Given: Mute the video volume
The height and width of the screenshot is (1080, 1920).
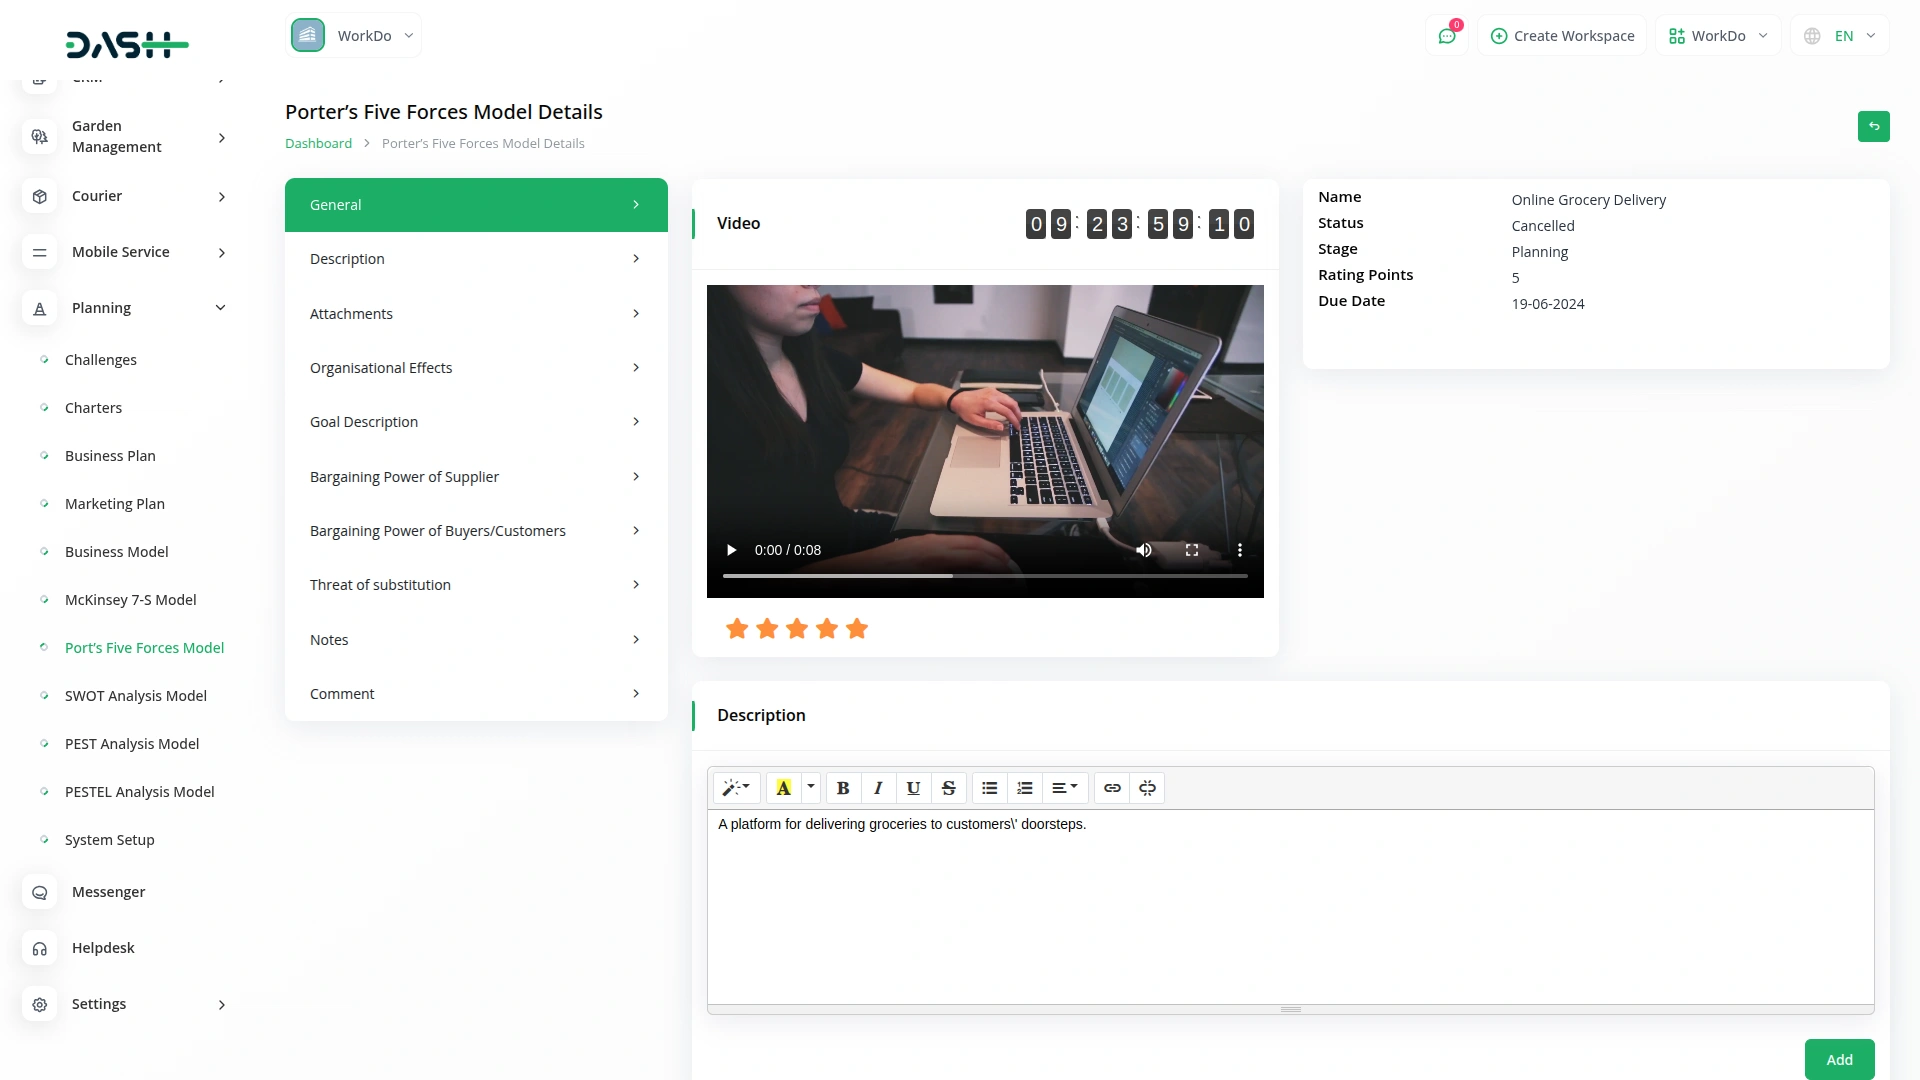Looking at the screenshot, I should coord(1144,550).
